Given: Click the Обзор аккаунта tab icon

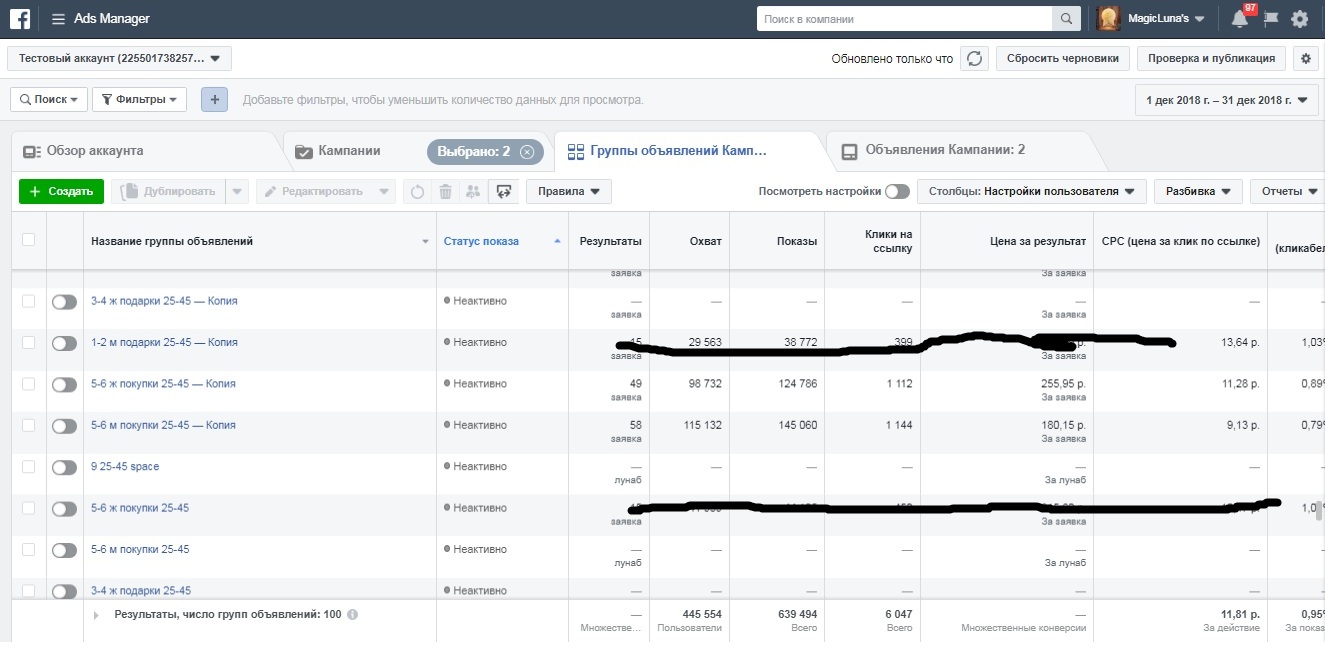Looking at the screenshot, I should point(31,152).
